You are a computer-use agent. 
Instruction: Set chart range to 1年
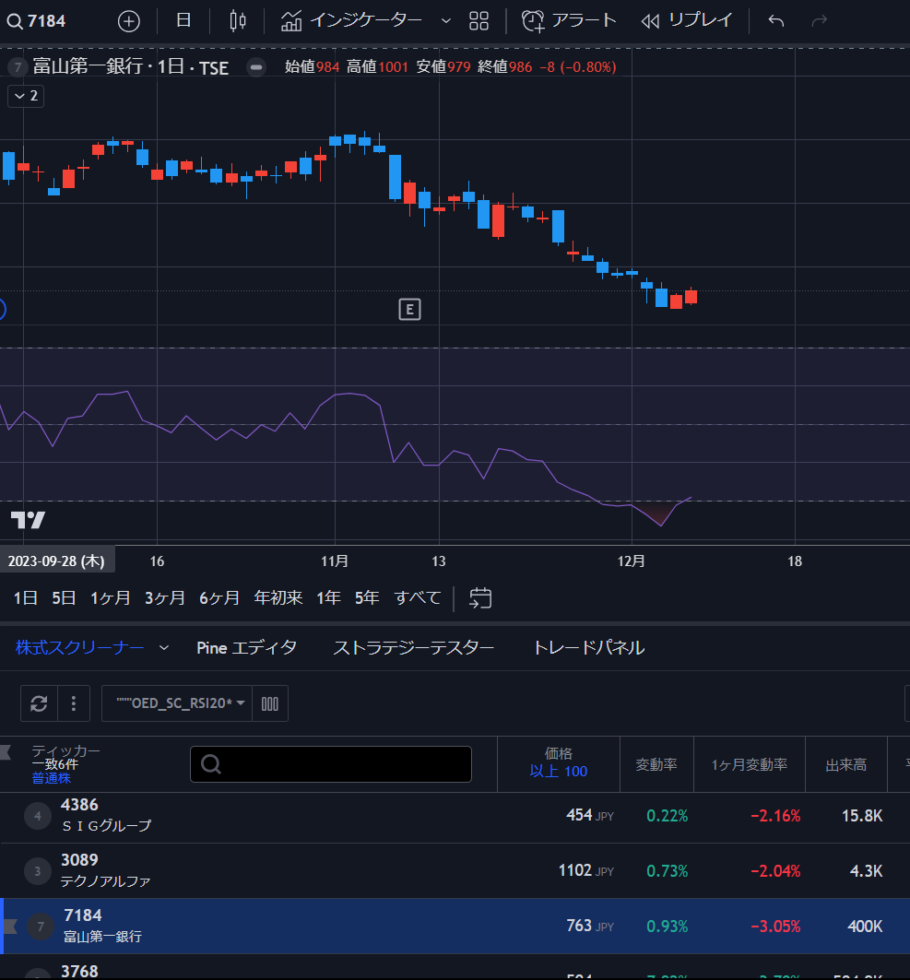tap(329, 598)
